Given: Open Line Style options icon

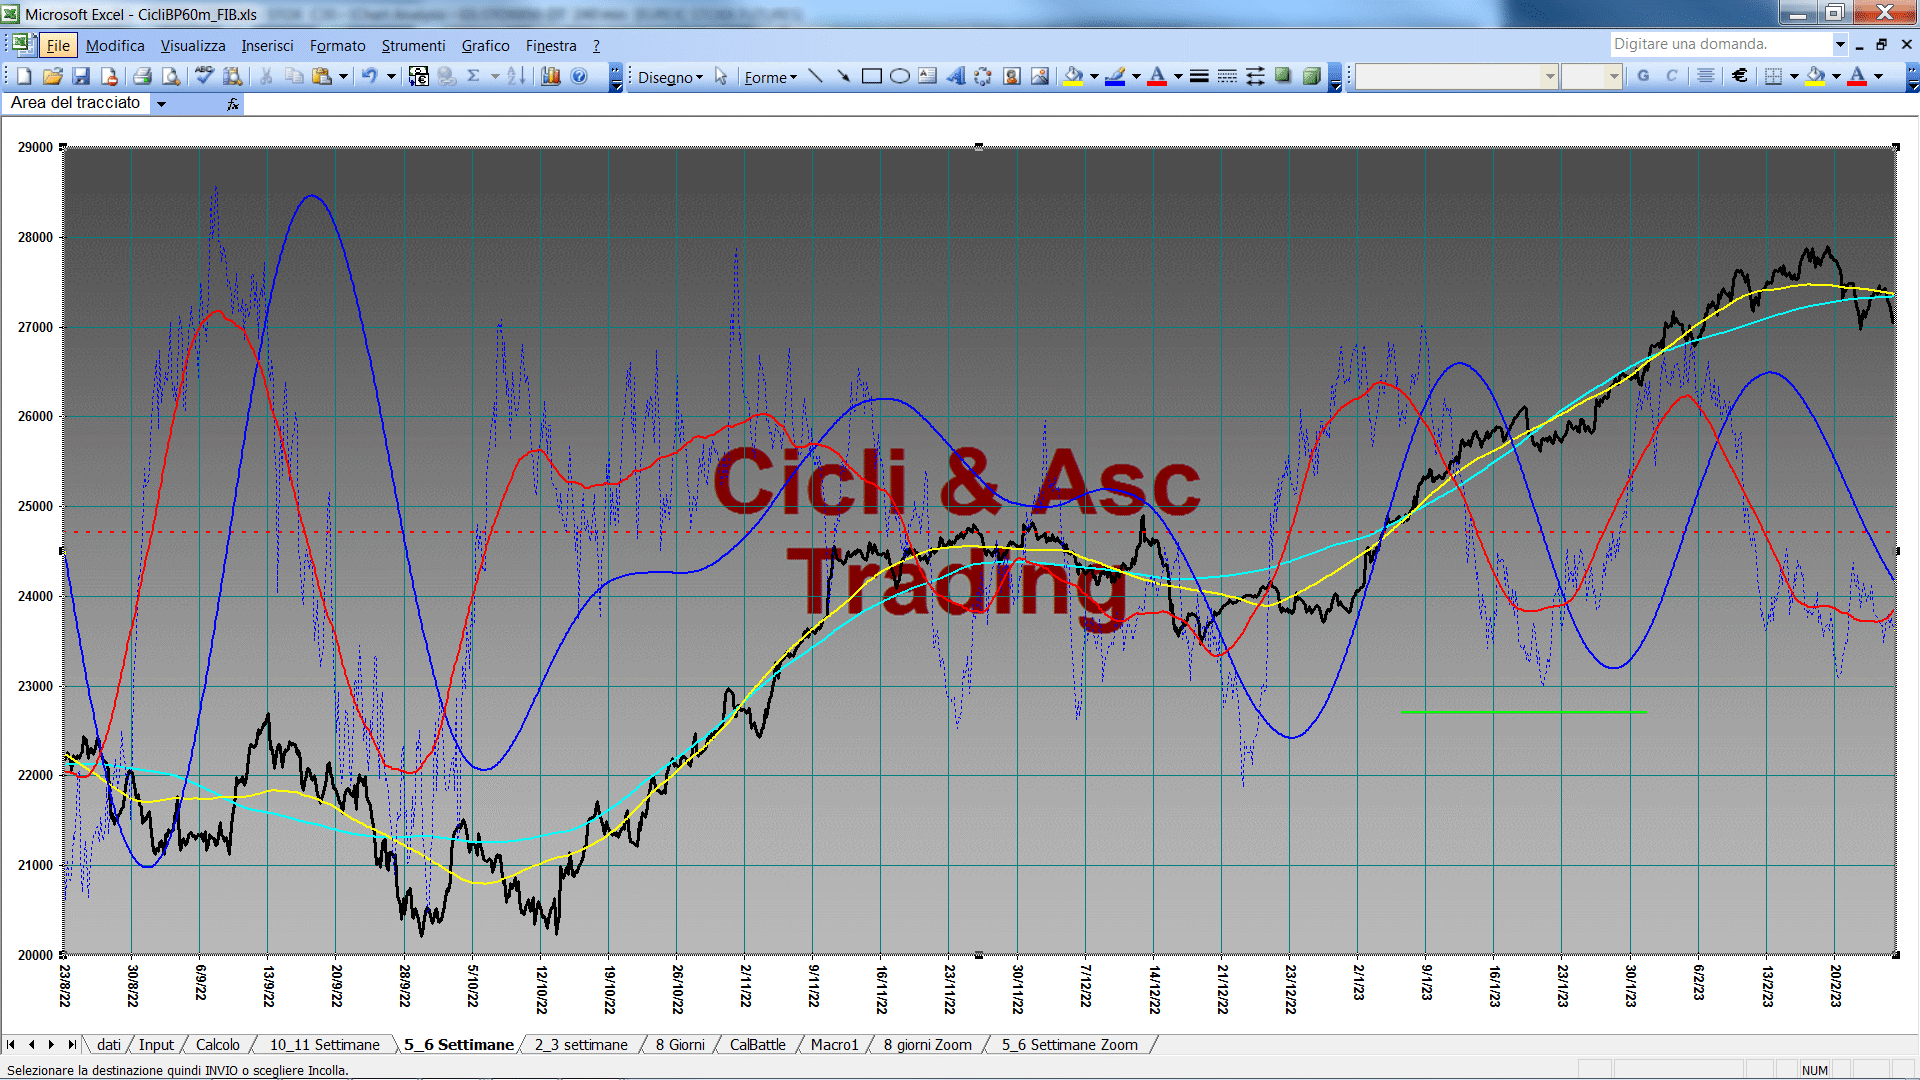Looking at the screenshot, I should coord(1199,76).
